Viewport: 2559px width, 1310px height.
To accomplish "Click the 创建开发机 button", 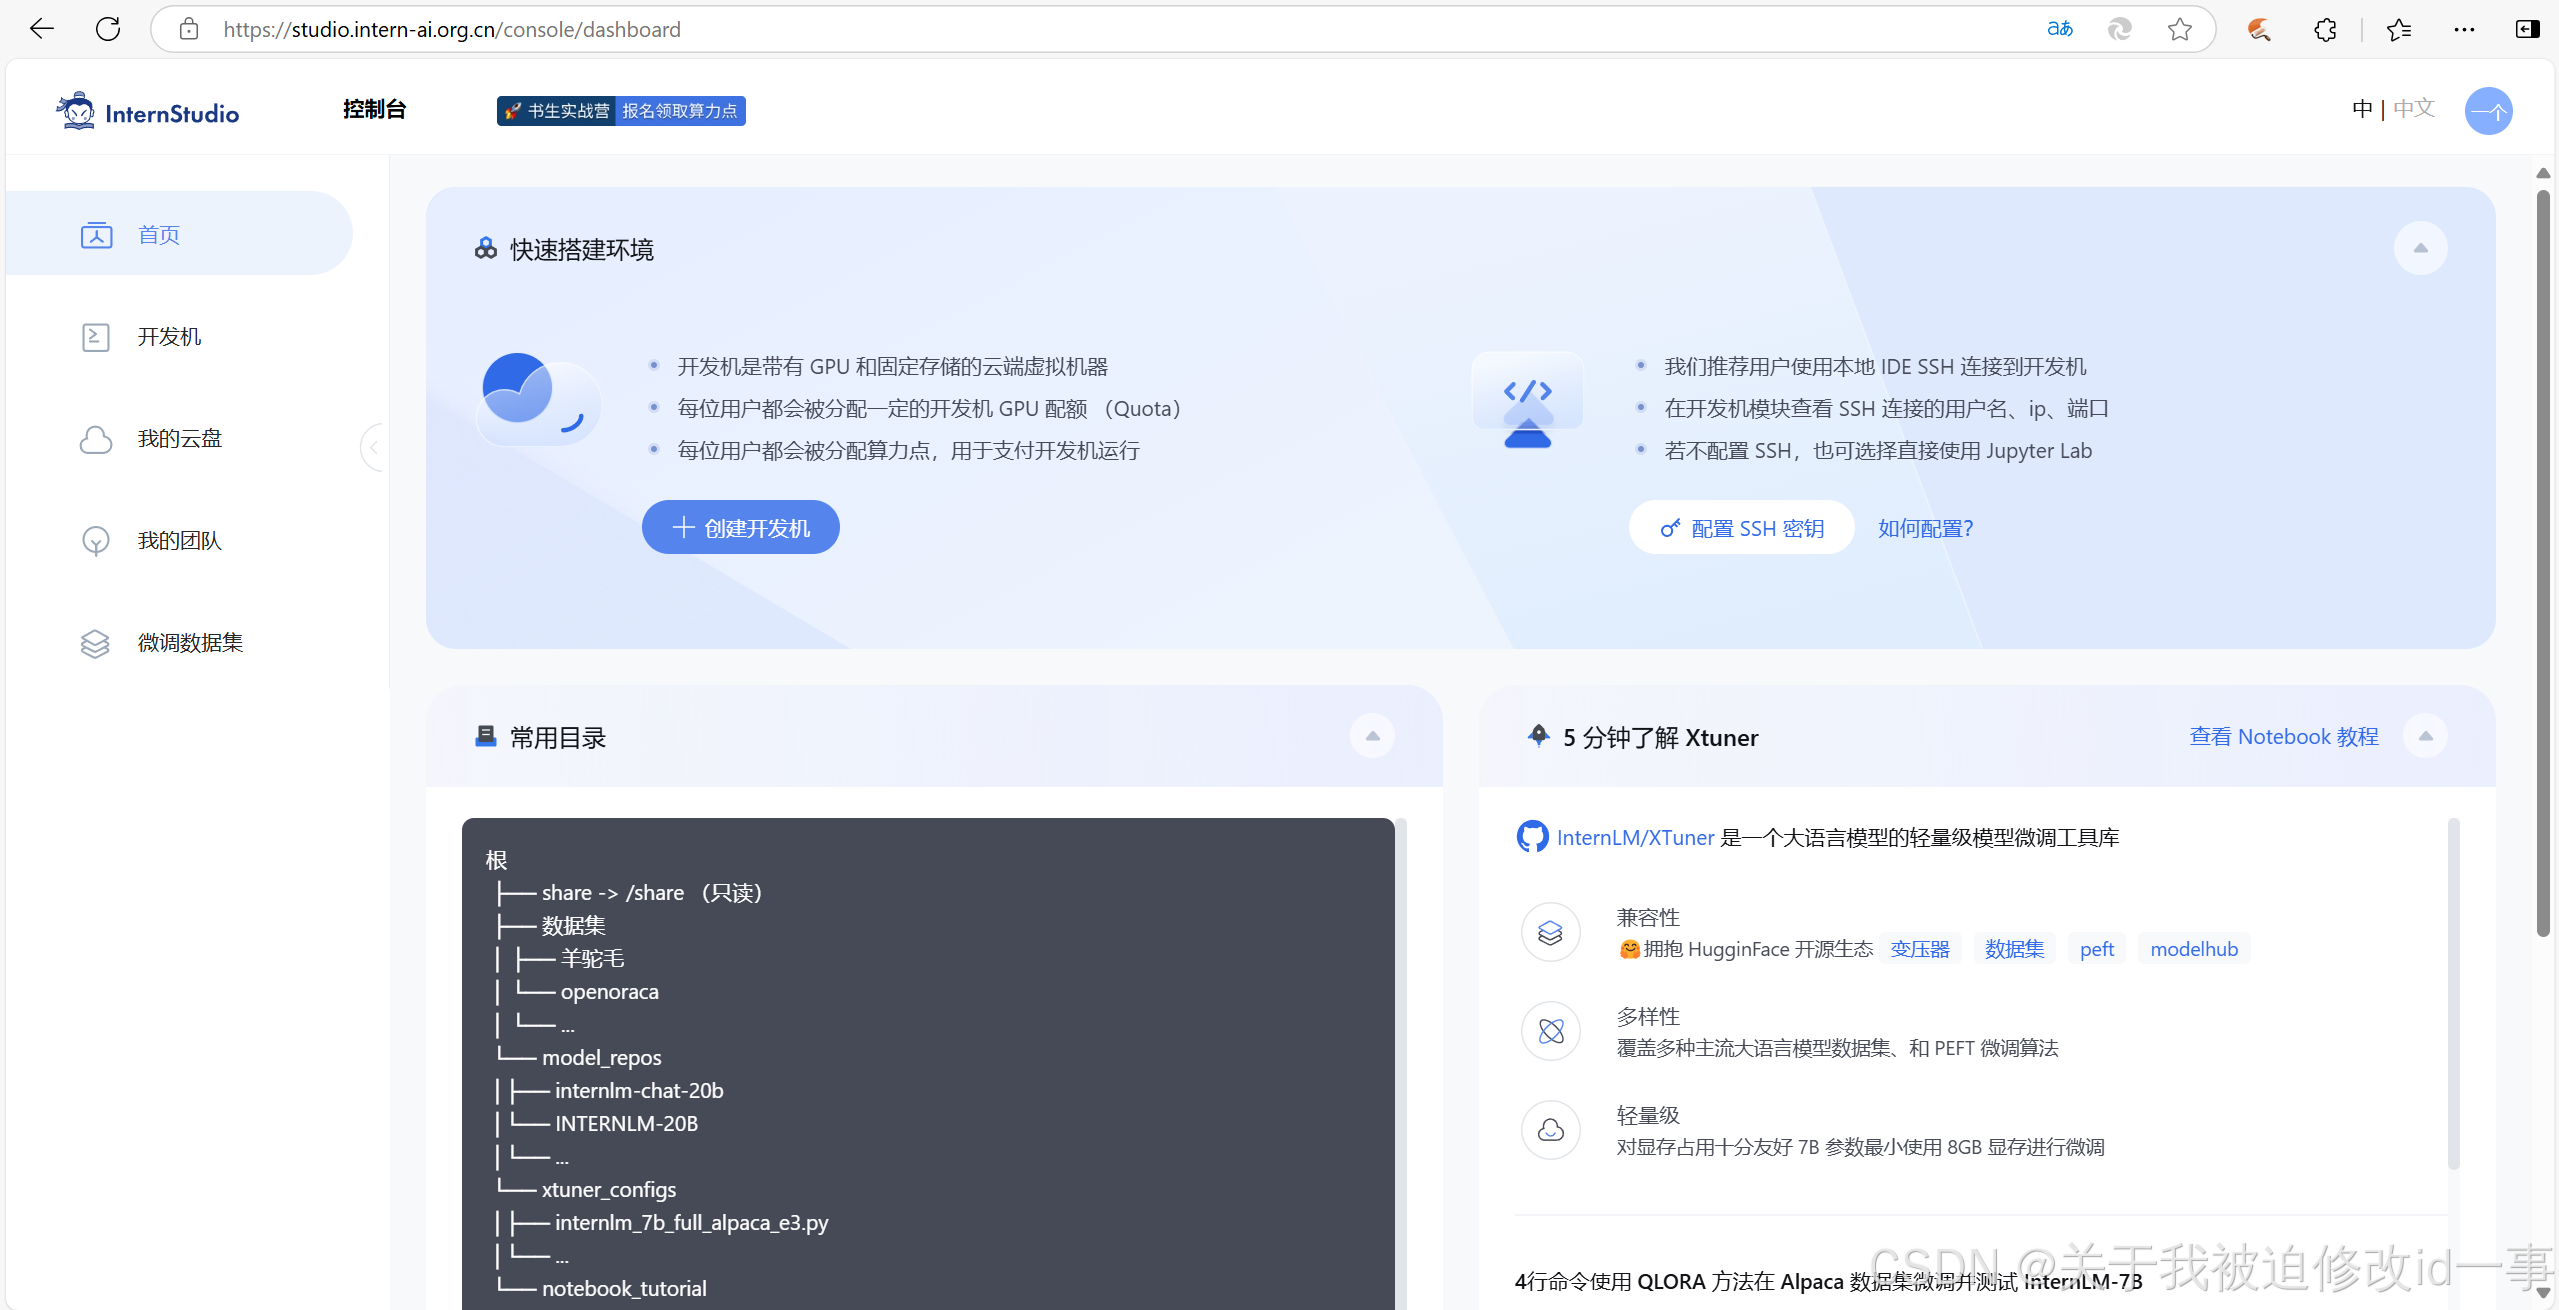I will click(740, 528).
